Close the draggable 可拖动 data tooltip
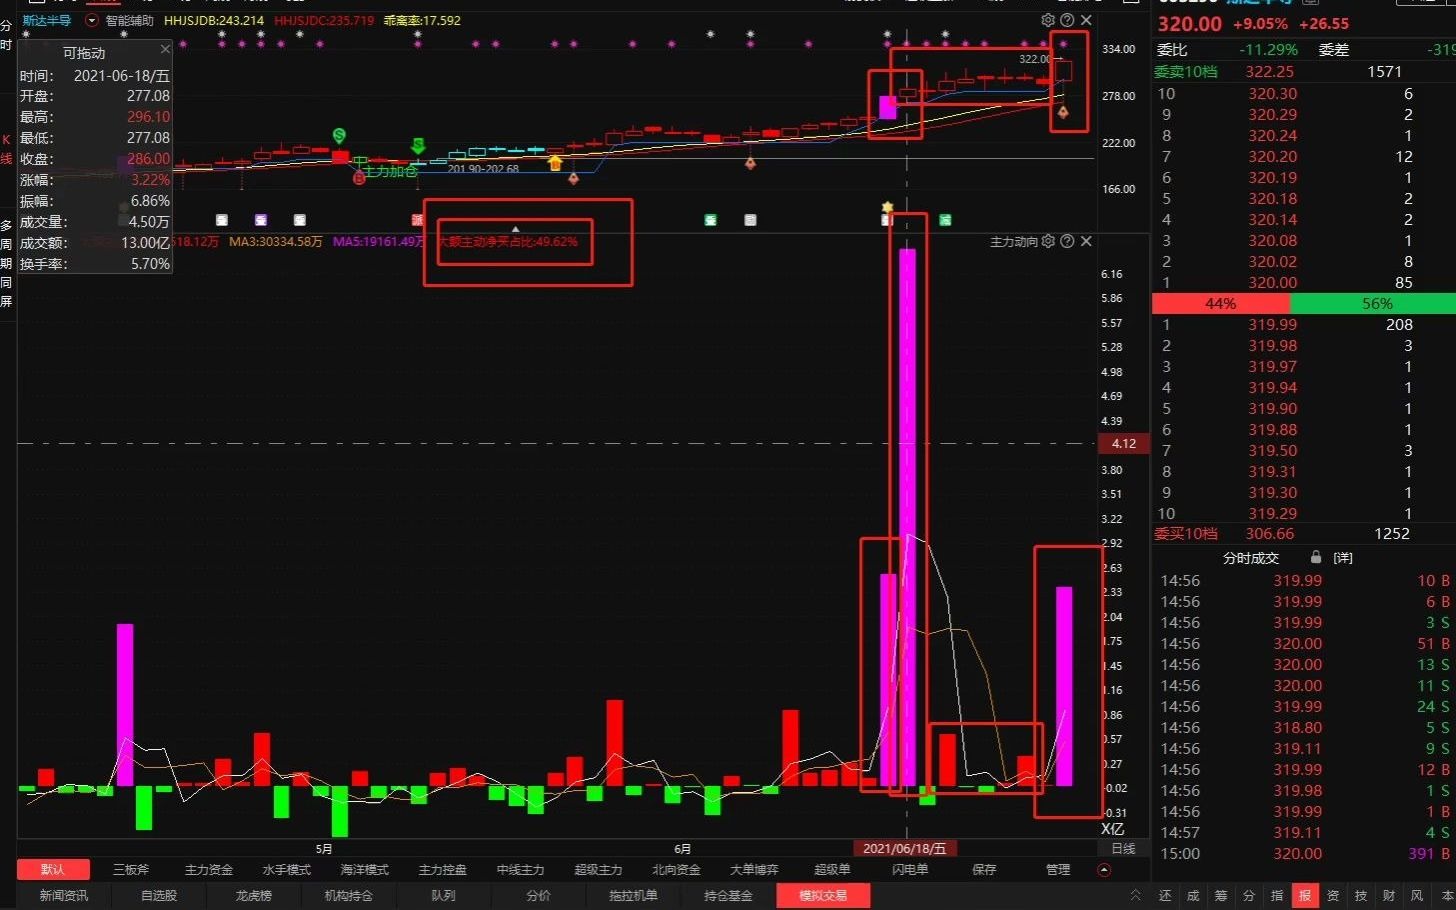Viewport: 1456px width, 910px height. (x=165, y=49)
